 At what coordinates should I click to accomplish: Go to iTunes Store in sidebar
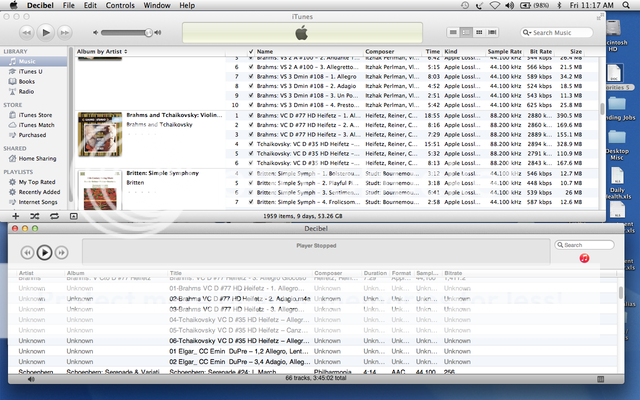pos(33,115)
